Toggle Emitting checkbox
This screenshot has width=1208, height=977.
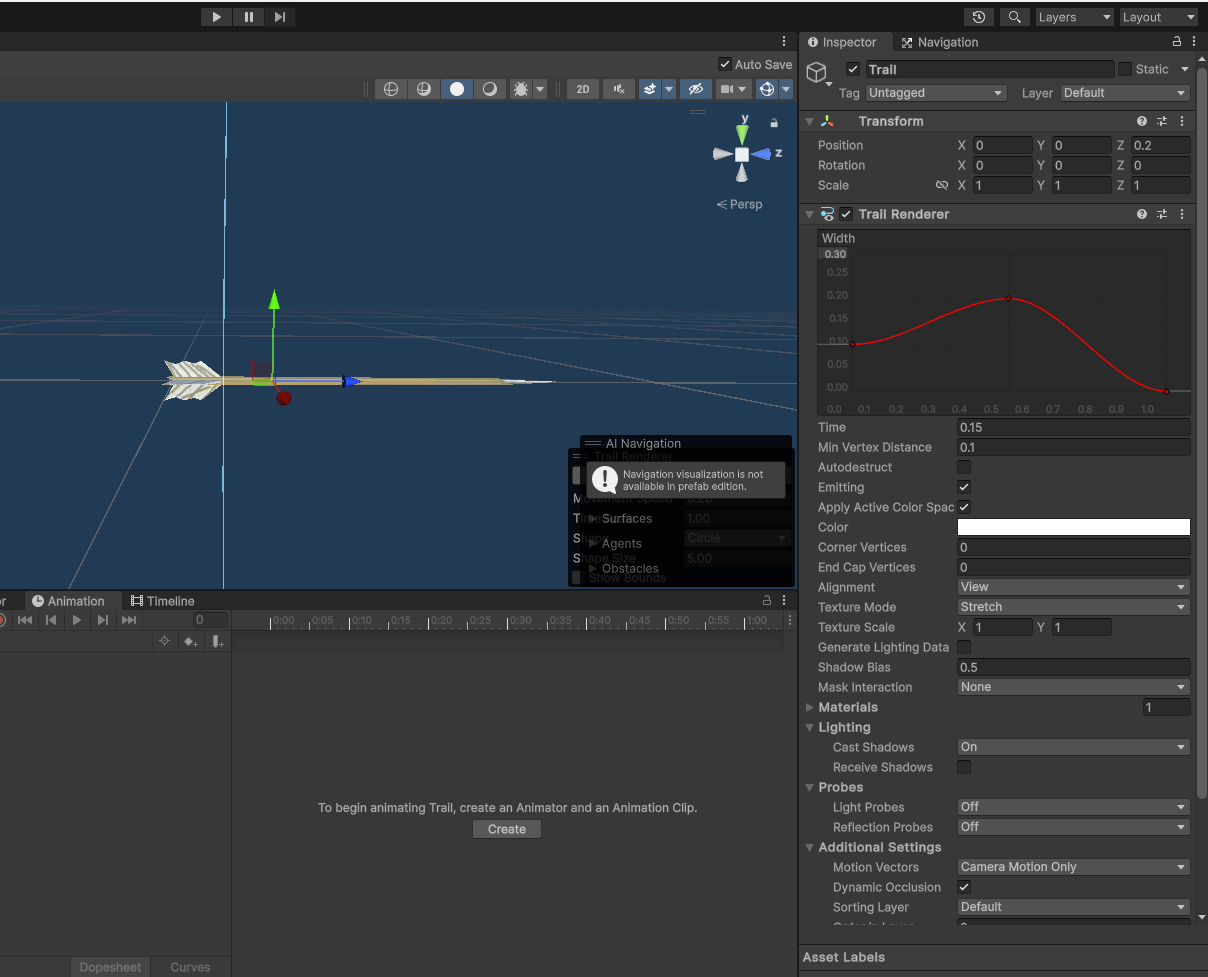pyautogui.click(x=964, y=487)
